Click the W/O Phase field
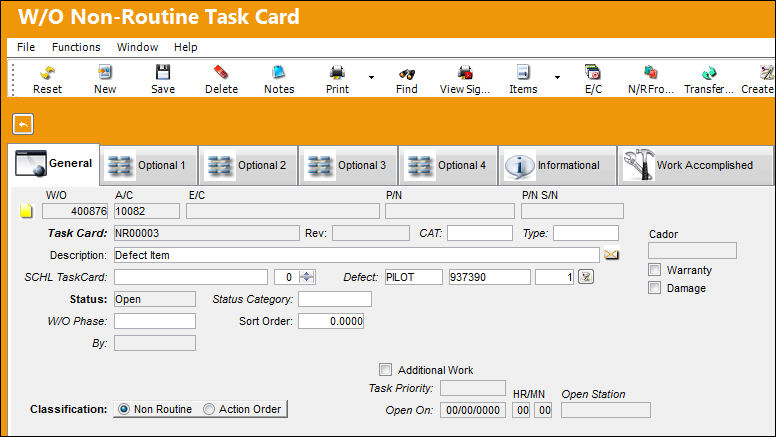The width and height of the screenshot is (776, 437). pyautogui.click(x=155, y=321)
